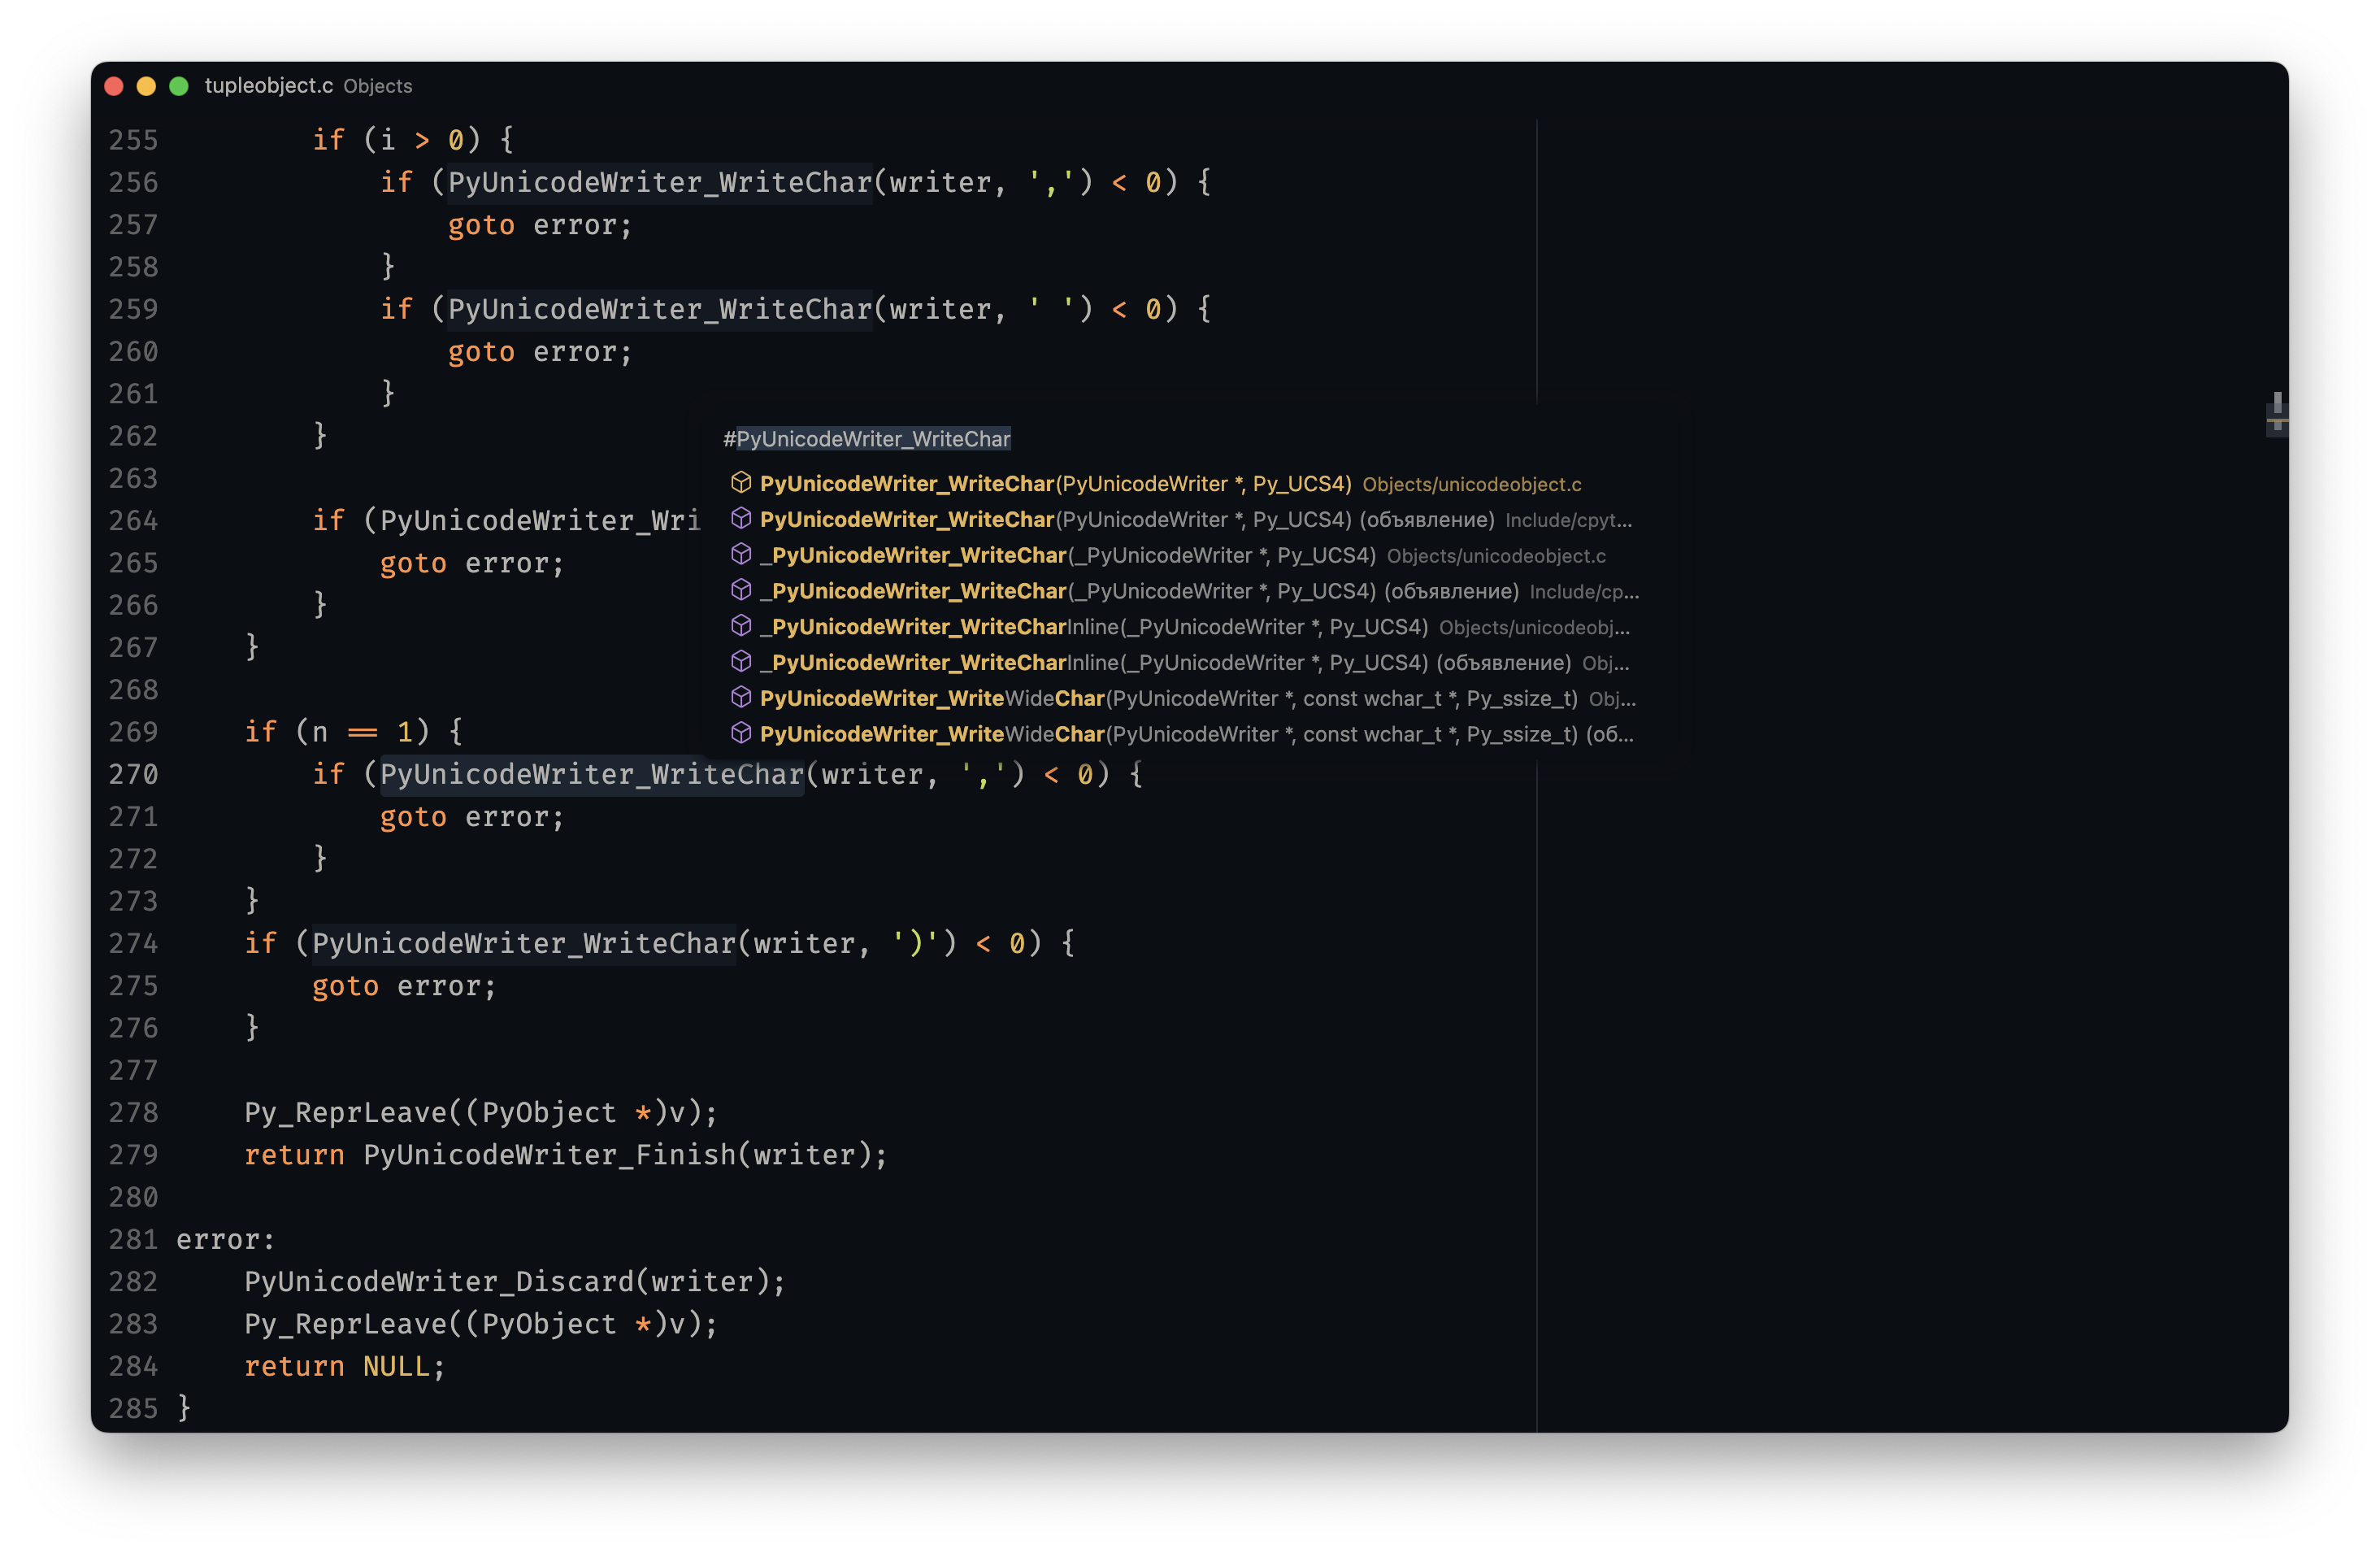Choose the _PyUnicodeWriter_WriteChar result in Objects/unicodeobject.c
Screen dimensions: 2380x1553
pyautogui.click(x=1180, y=556)
